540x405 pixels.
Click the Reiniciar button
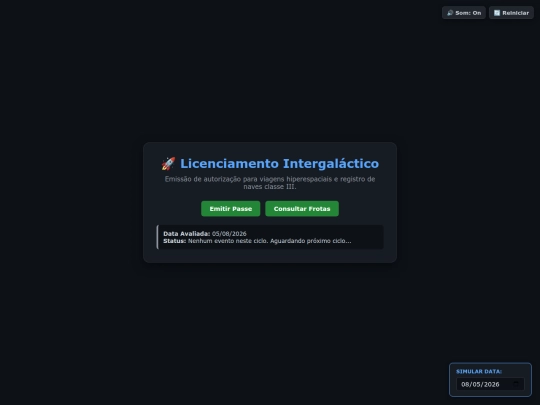[511, 13]
